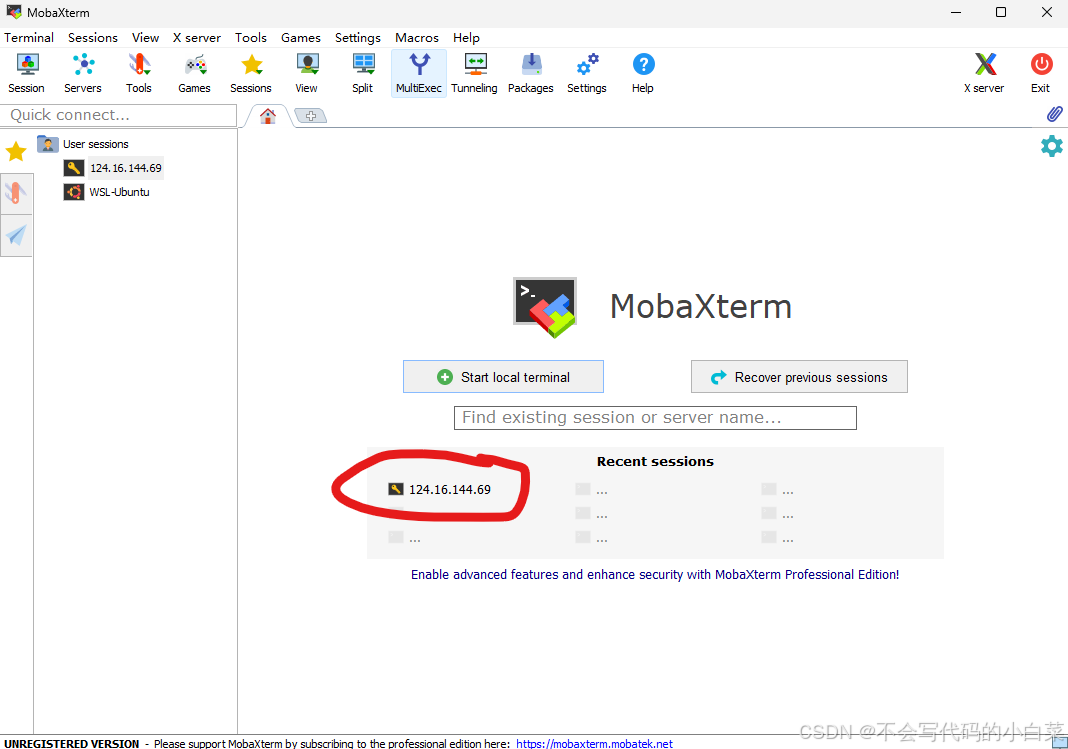Click the Exit power toolbar icon

[1040, 73]
